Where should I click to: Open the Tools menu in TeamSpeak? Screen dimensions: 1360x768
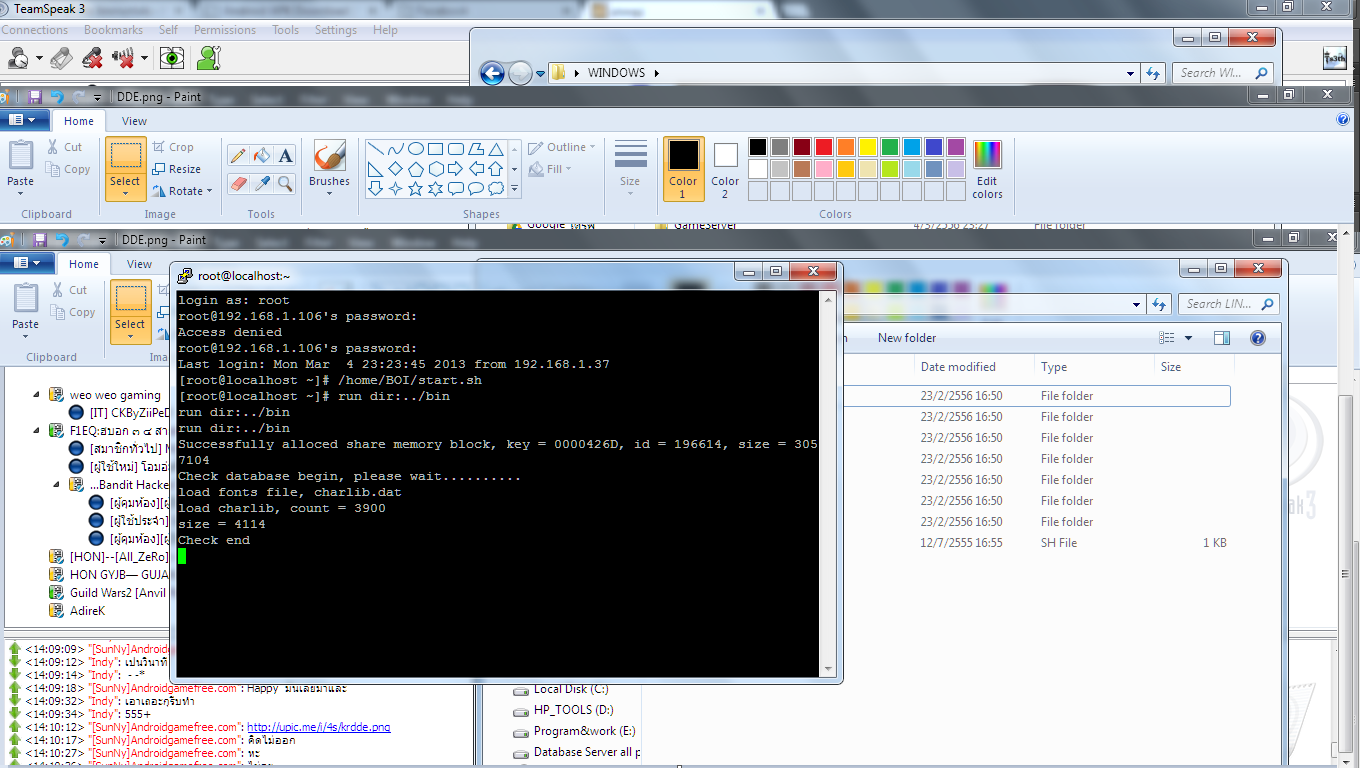286,30
